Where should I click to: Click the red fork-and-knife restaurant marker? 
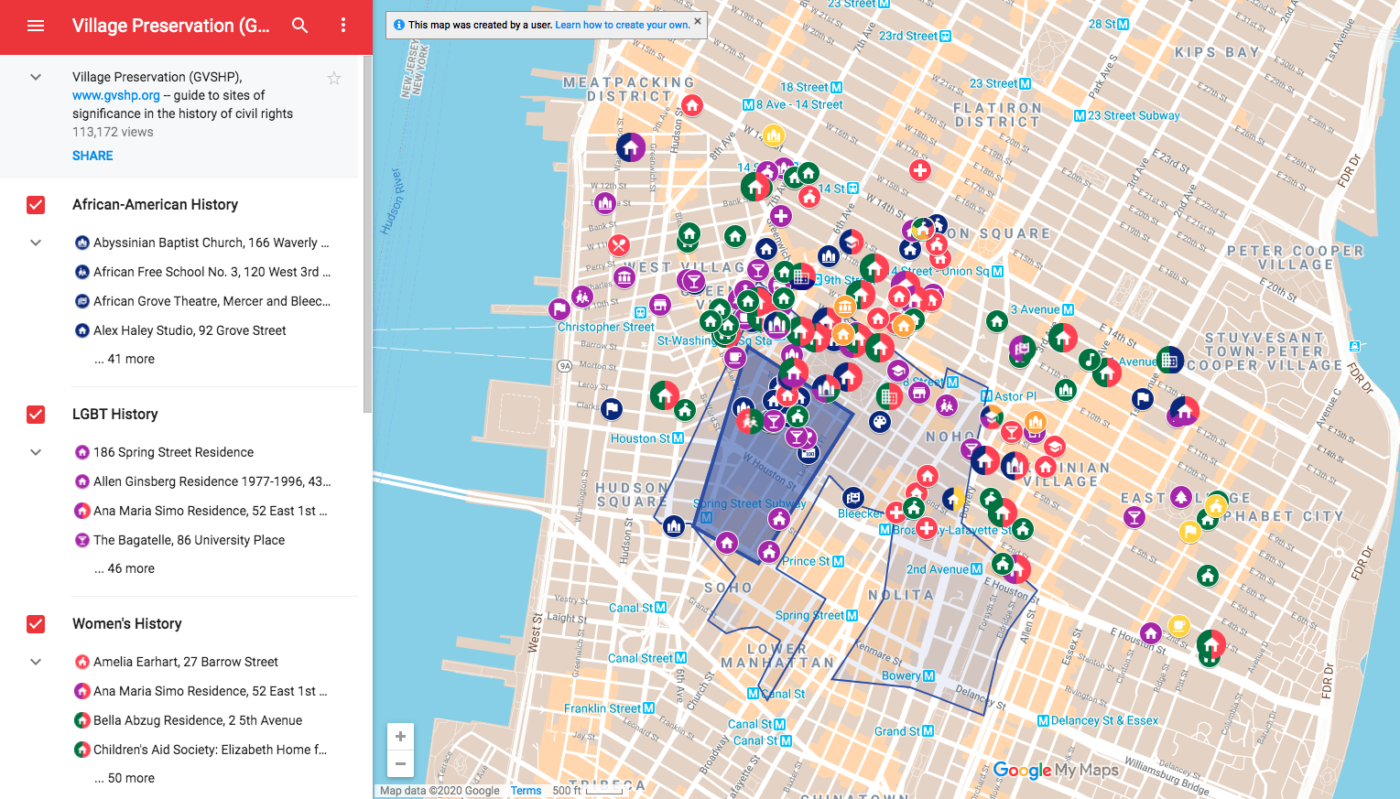[x=619, y=245]
